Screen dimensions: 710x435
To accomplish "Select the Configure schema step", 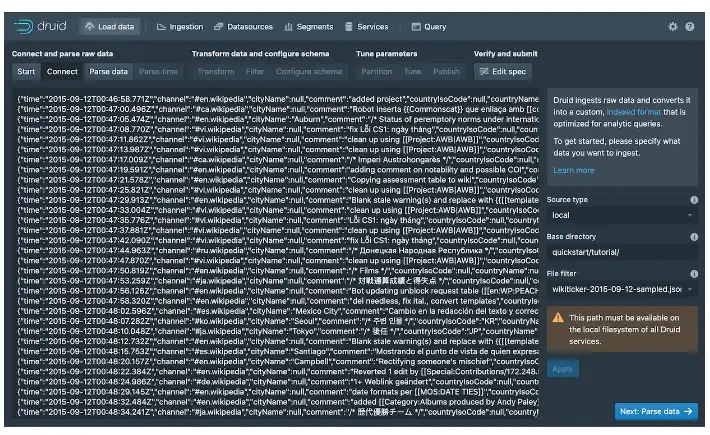I will (x=309, y=72).
